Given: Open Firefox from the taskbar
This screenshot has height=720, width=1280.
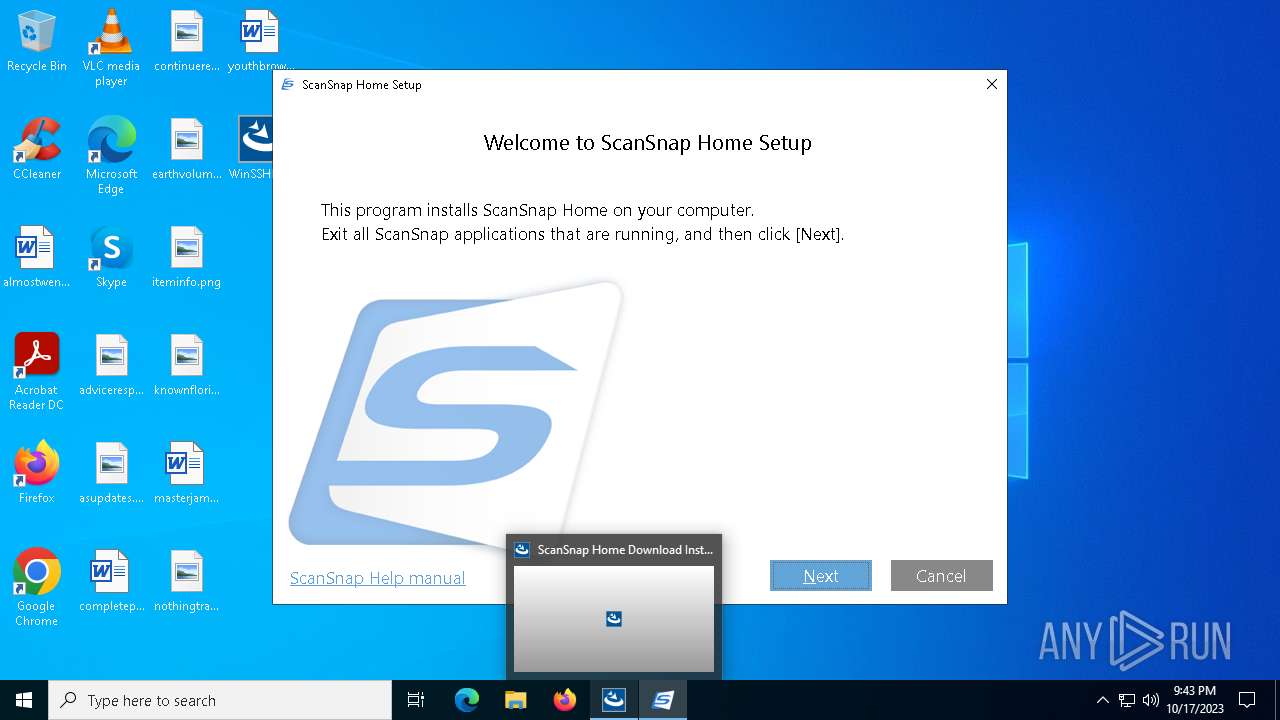Looking at the screenshot, I should [x=565, y=700].
